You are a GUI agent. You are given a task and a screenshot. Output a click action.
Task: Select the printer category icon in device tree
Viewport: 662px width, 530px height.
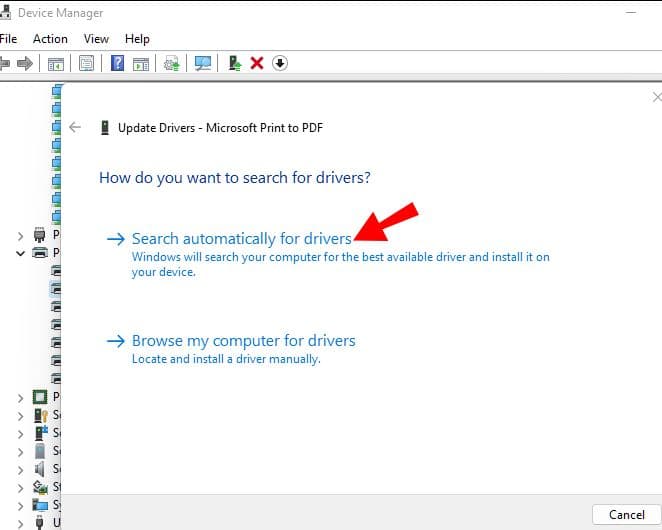40,253
